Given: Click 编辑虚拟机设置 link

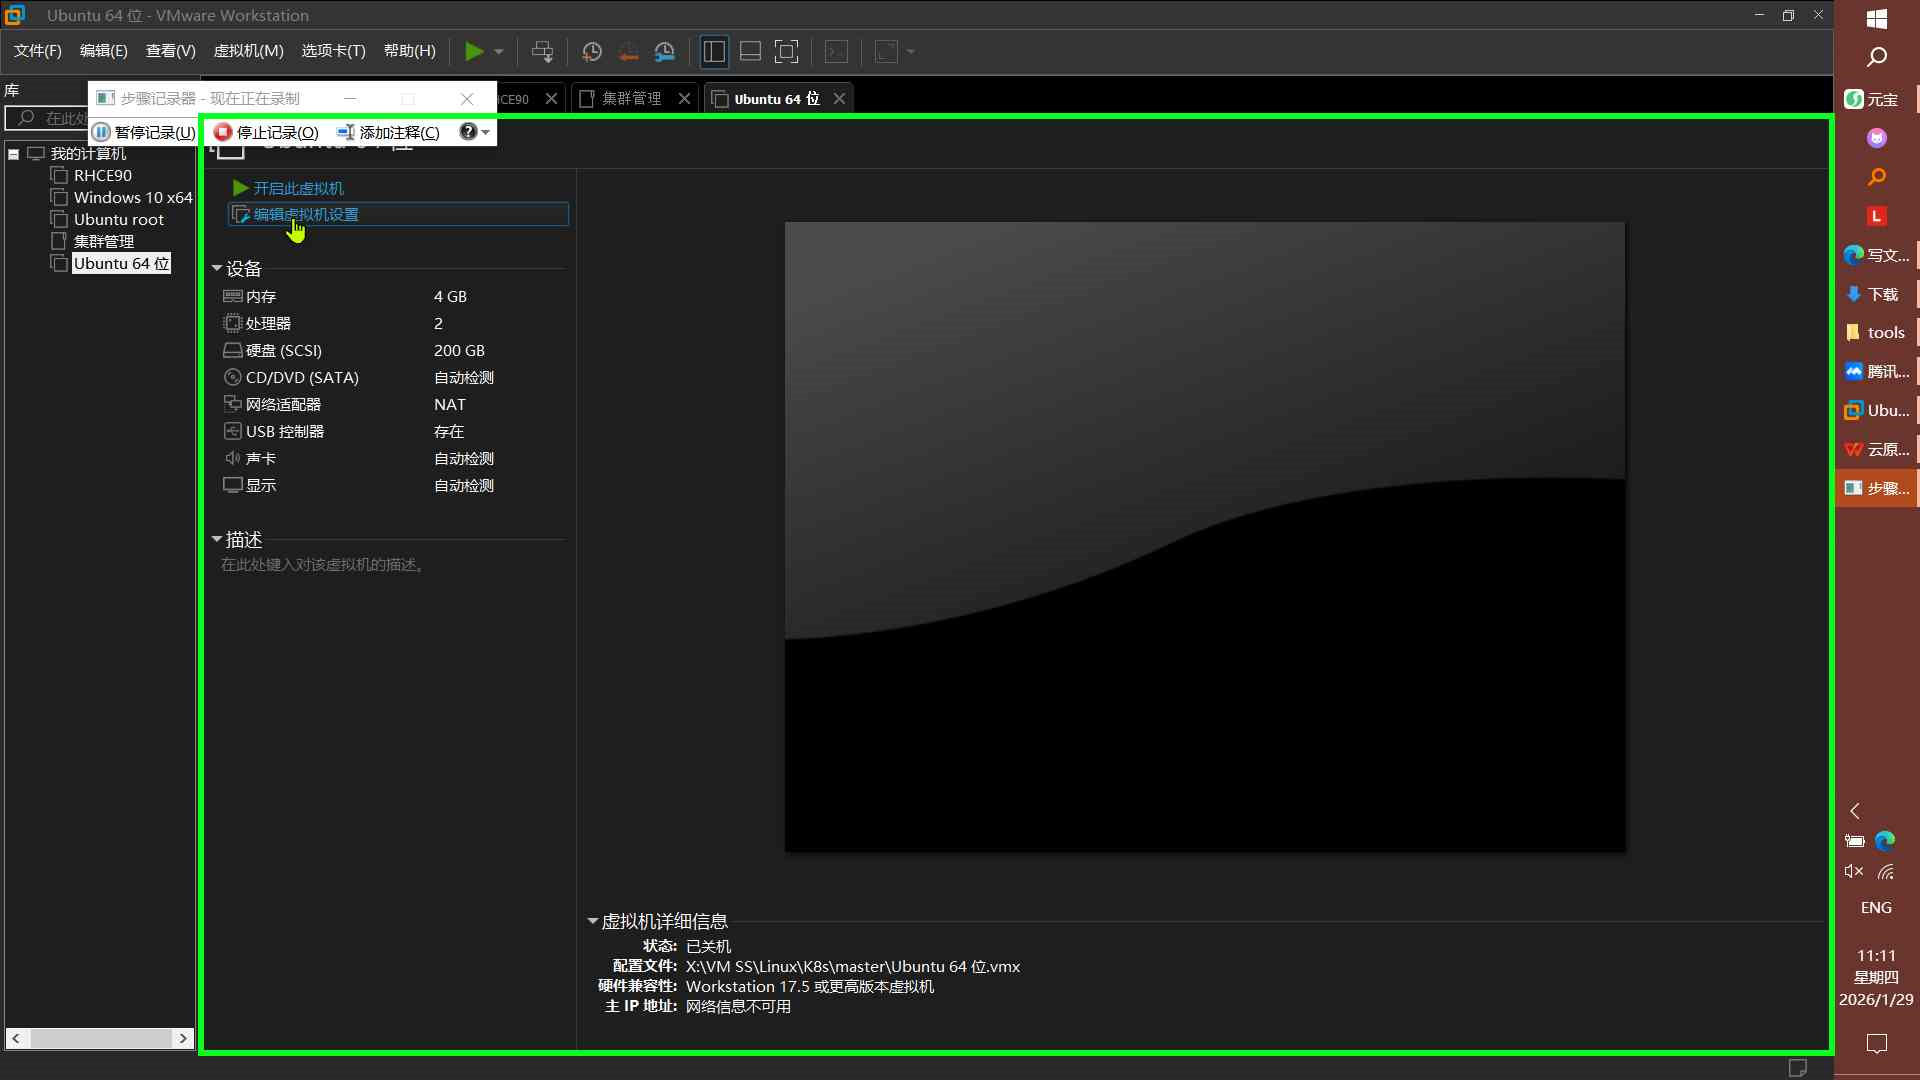Looking at the screenshot, I should pos(305,214).
